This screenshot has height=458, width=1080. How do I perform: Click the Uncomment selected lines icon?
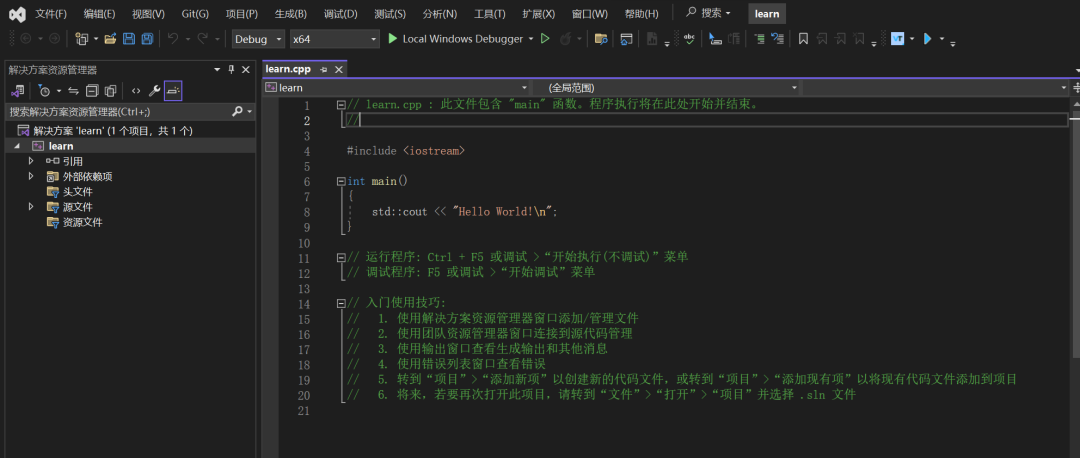click(778, 39)
